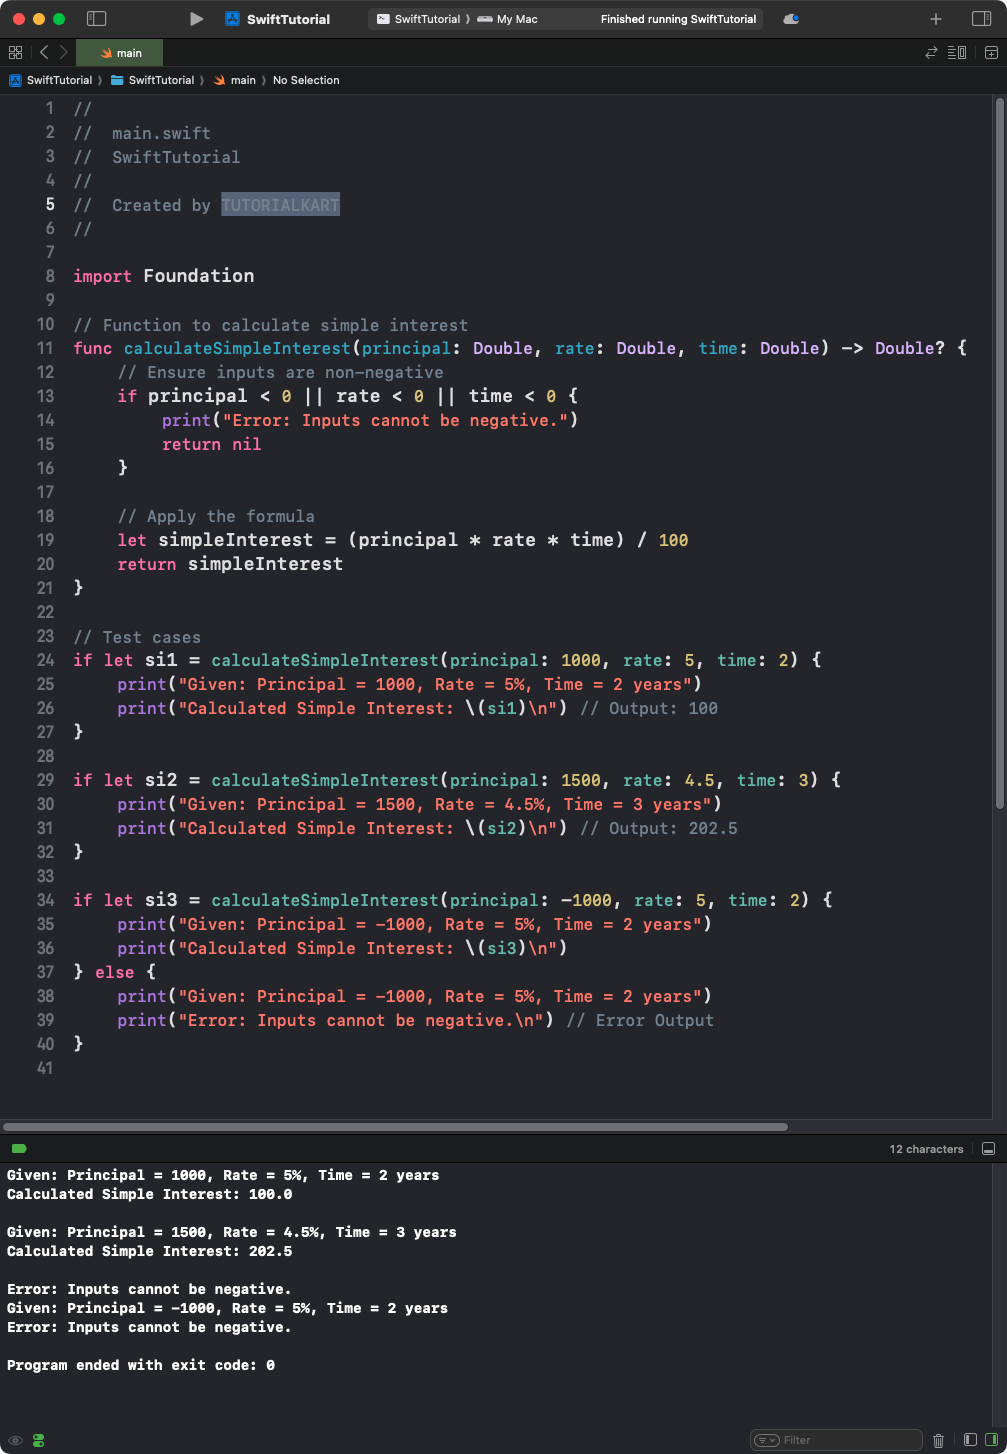
Task: Click the cloud activity icon in the toolbar
Action: tap(790, 18)
